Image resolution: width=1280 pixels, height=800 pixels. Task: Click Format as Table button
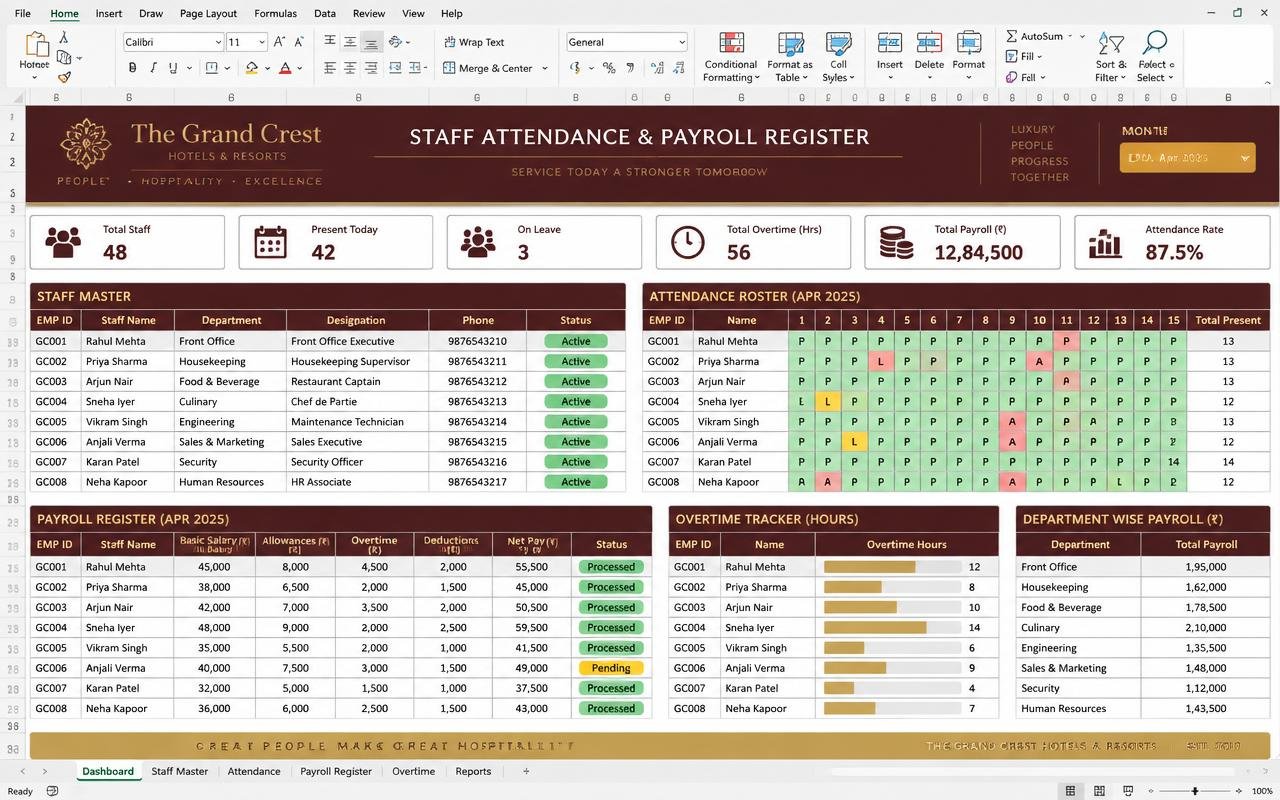tap(790, 57)
